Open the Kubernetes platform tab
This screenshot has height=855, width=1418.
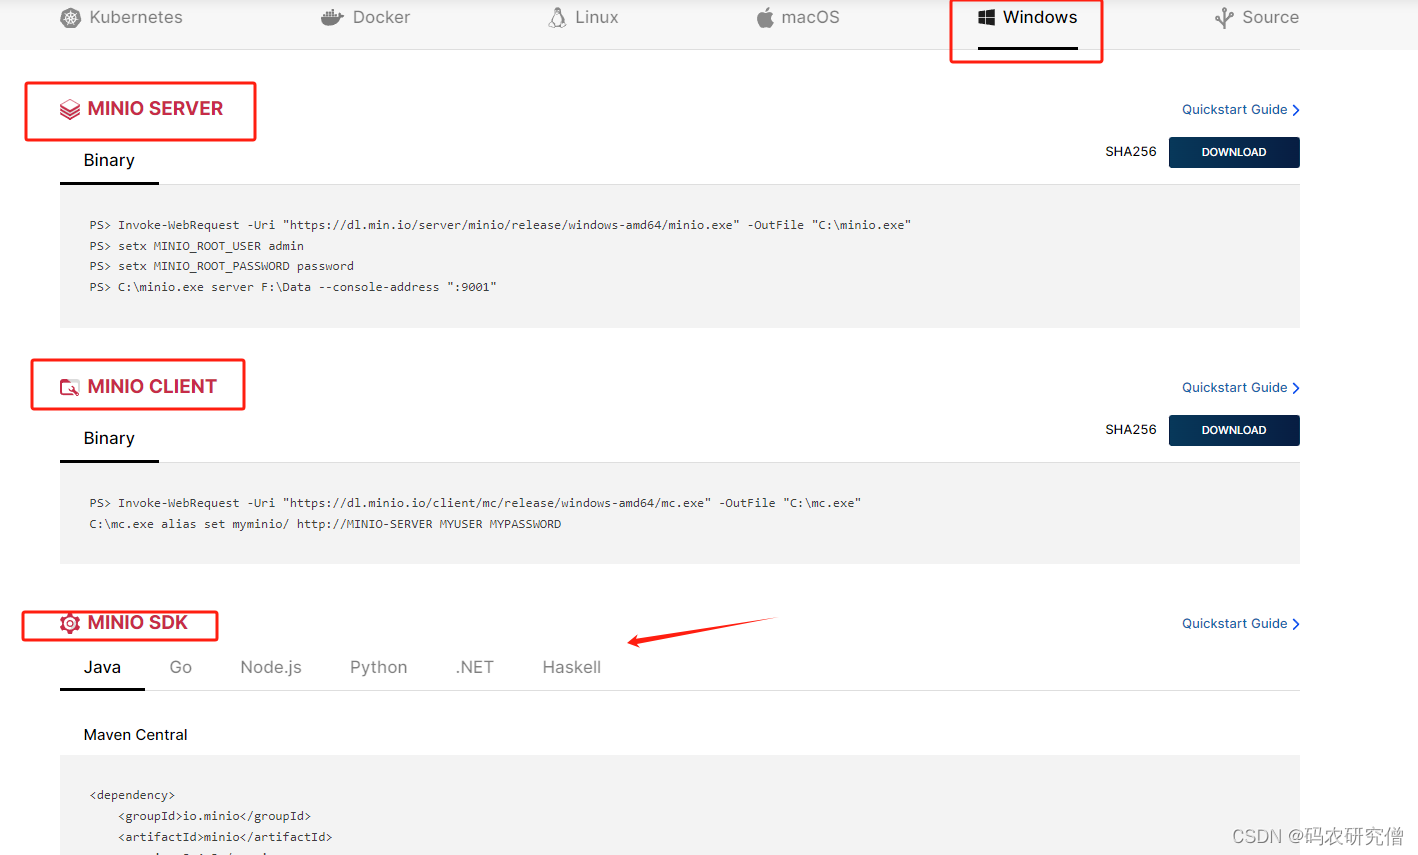(121, 18)
